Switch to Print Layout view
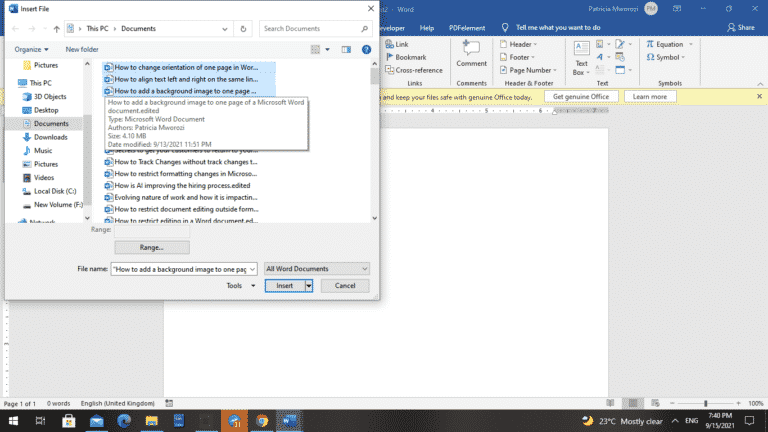The image size is (768, 432). (x=633, y=403)
